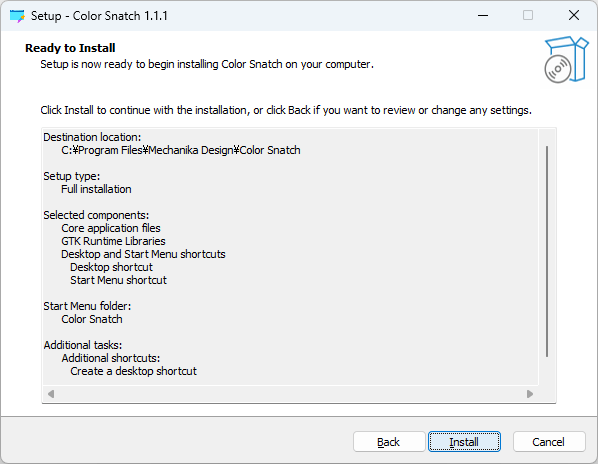Screen dimensions: 598x464
Task: Click the left arrow of horizontal scrollbar
Action: (x=51, y=393)
